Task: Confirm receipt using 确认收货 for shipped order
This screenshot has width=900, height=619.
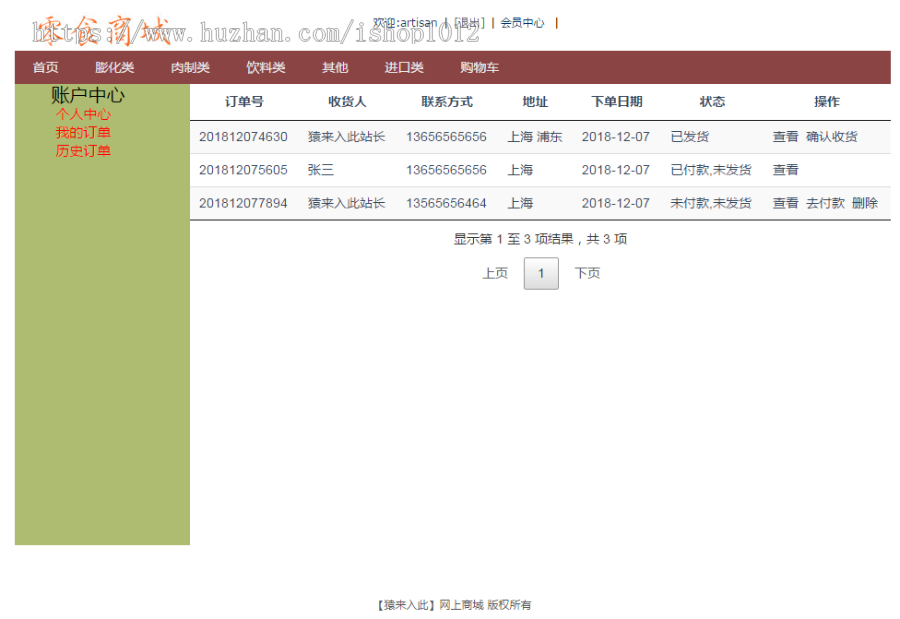Action: click(x=830, y=137)
